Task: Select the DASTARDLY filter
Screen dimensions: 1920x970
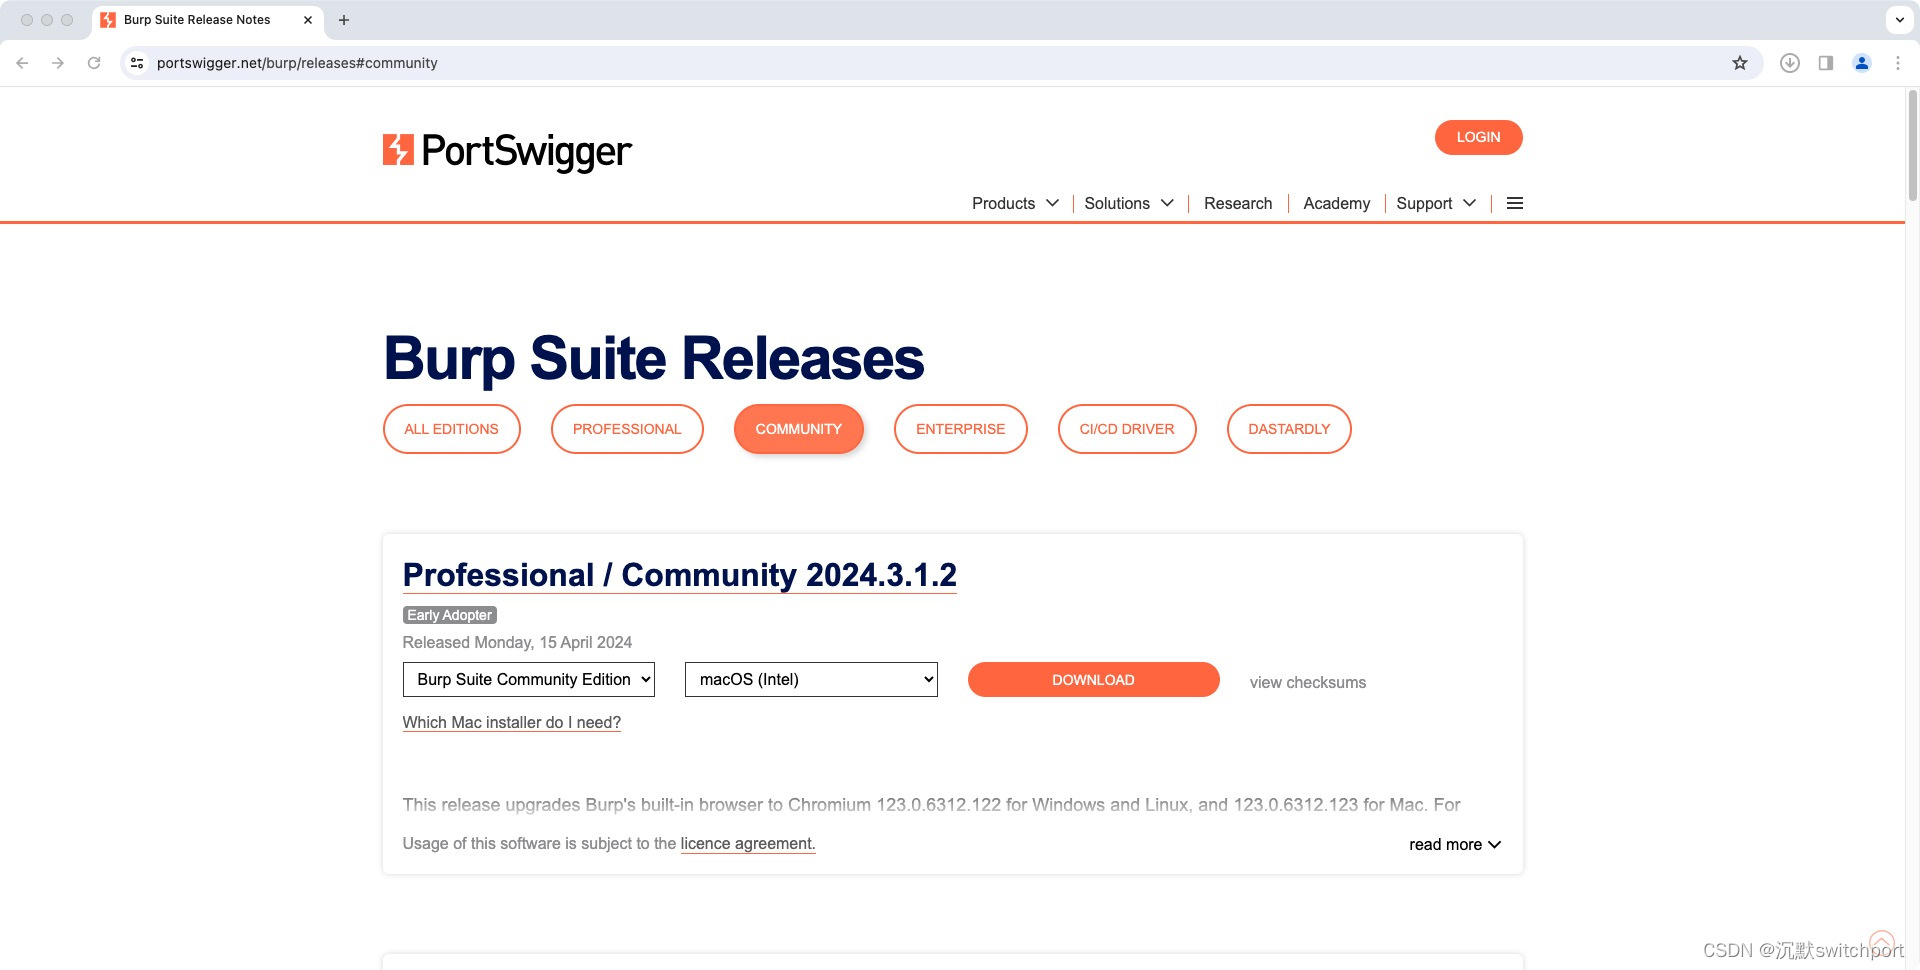Action: [1289, 429]
